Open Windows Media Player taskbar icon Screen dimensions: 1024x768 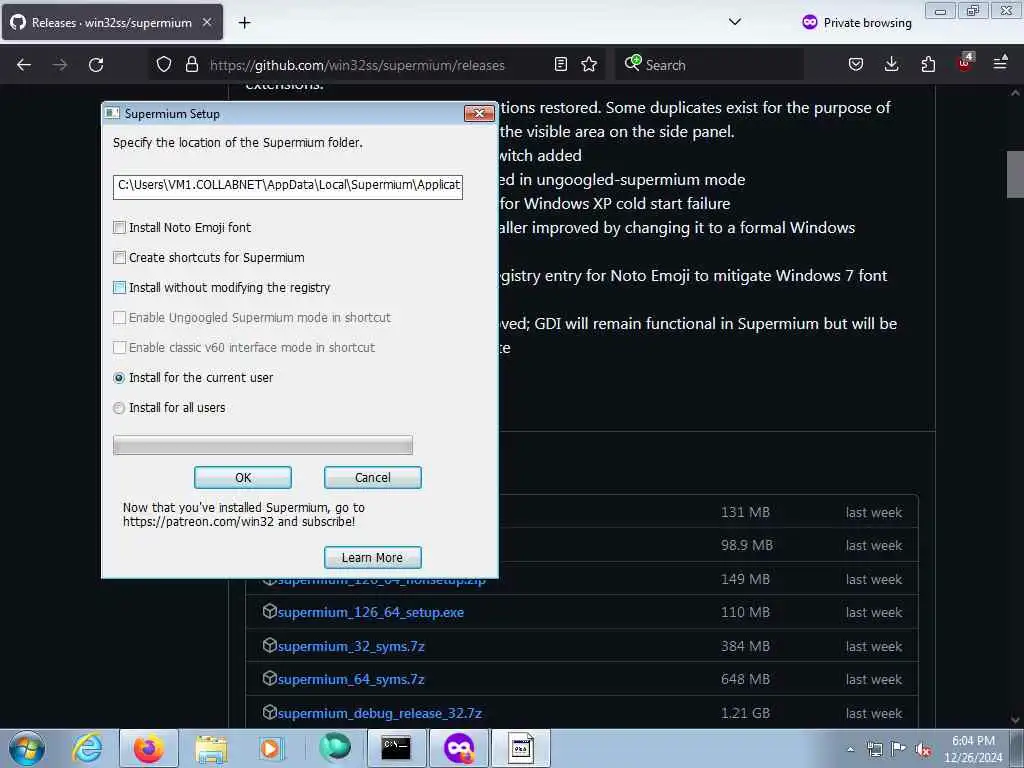point(270,748)
